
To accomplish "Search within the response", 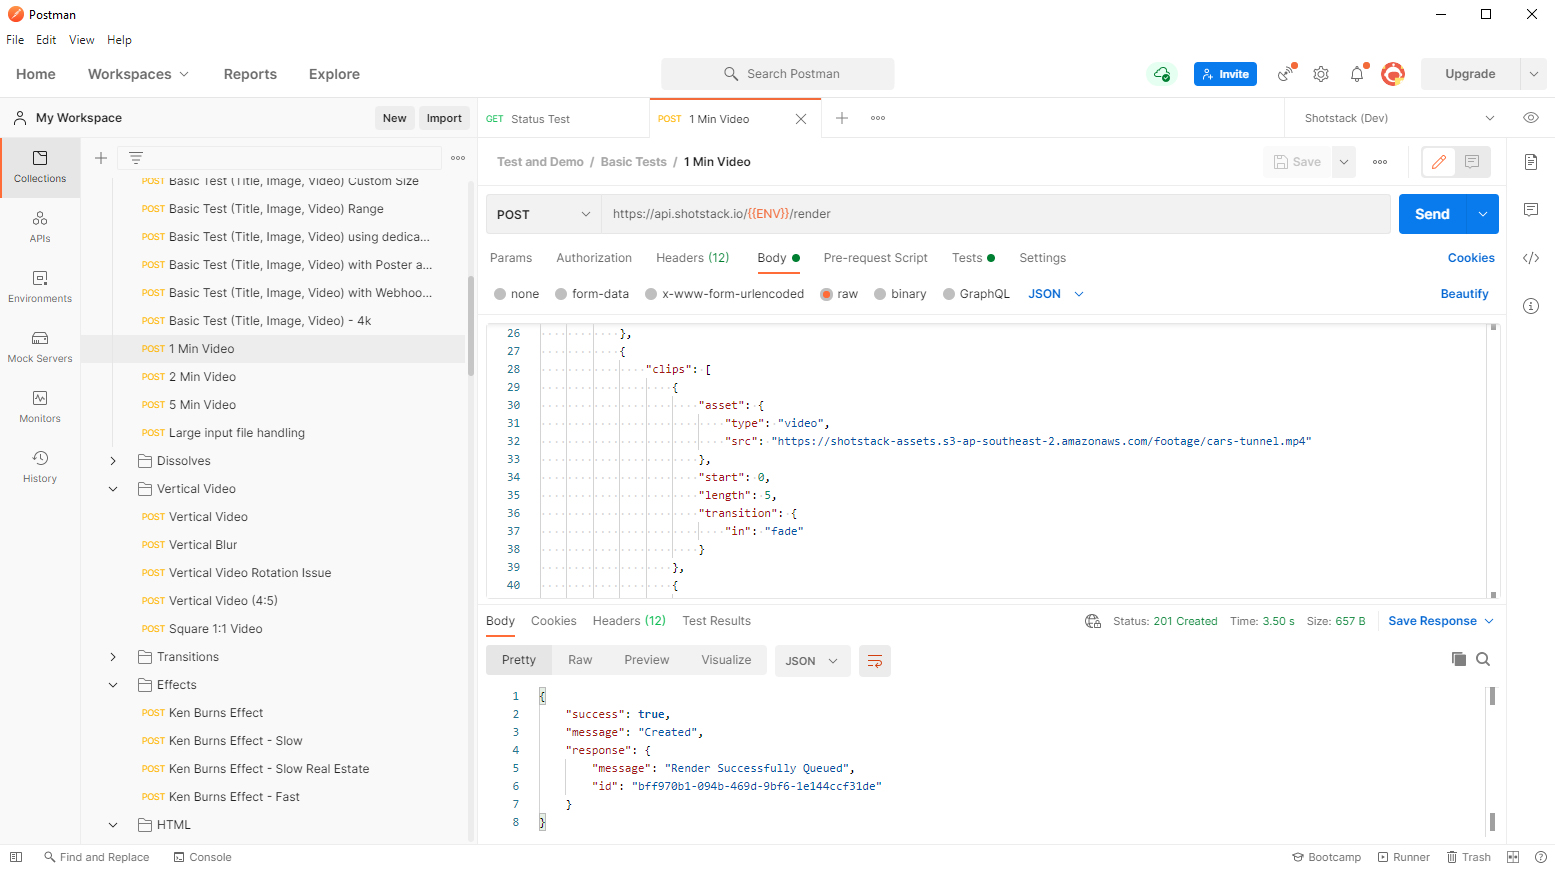I will 1483,659.
